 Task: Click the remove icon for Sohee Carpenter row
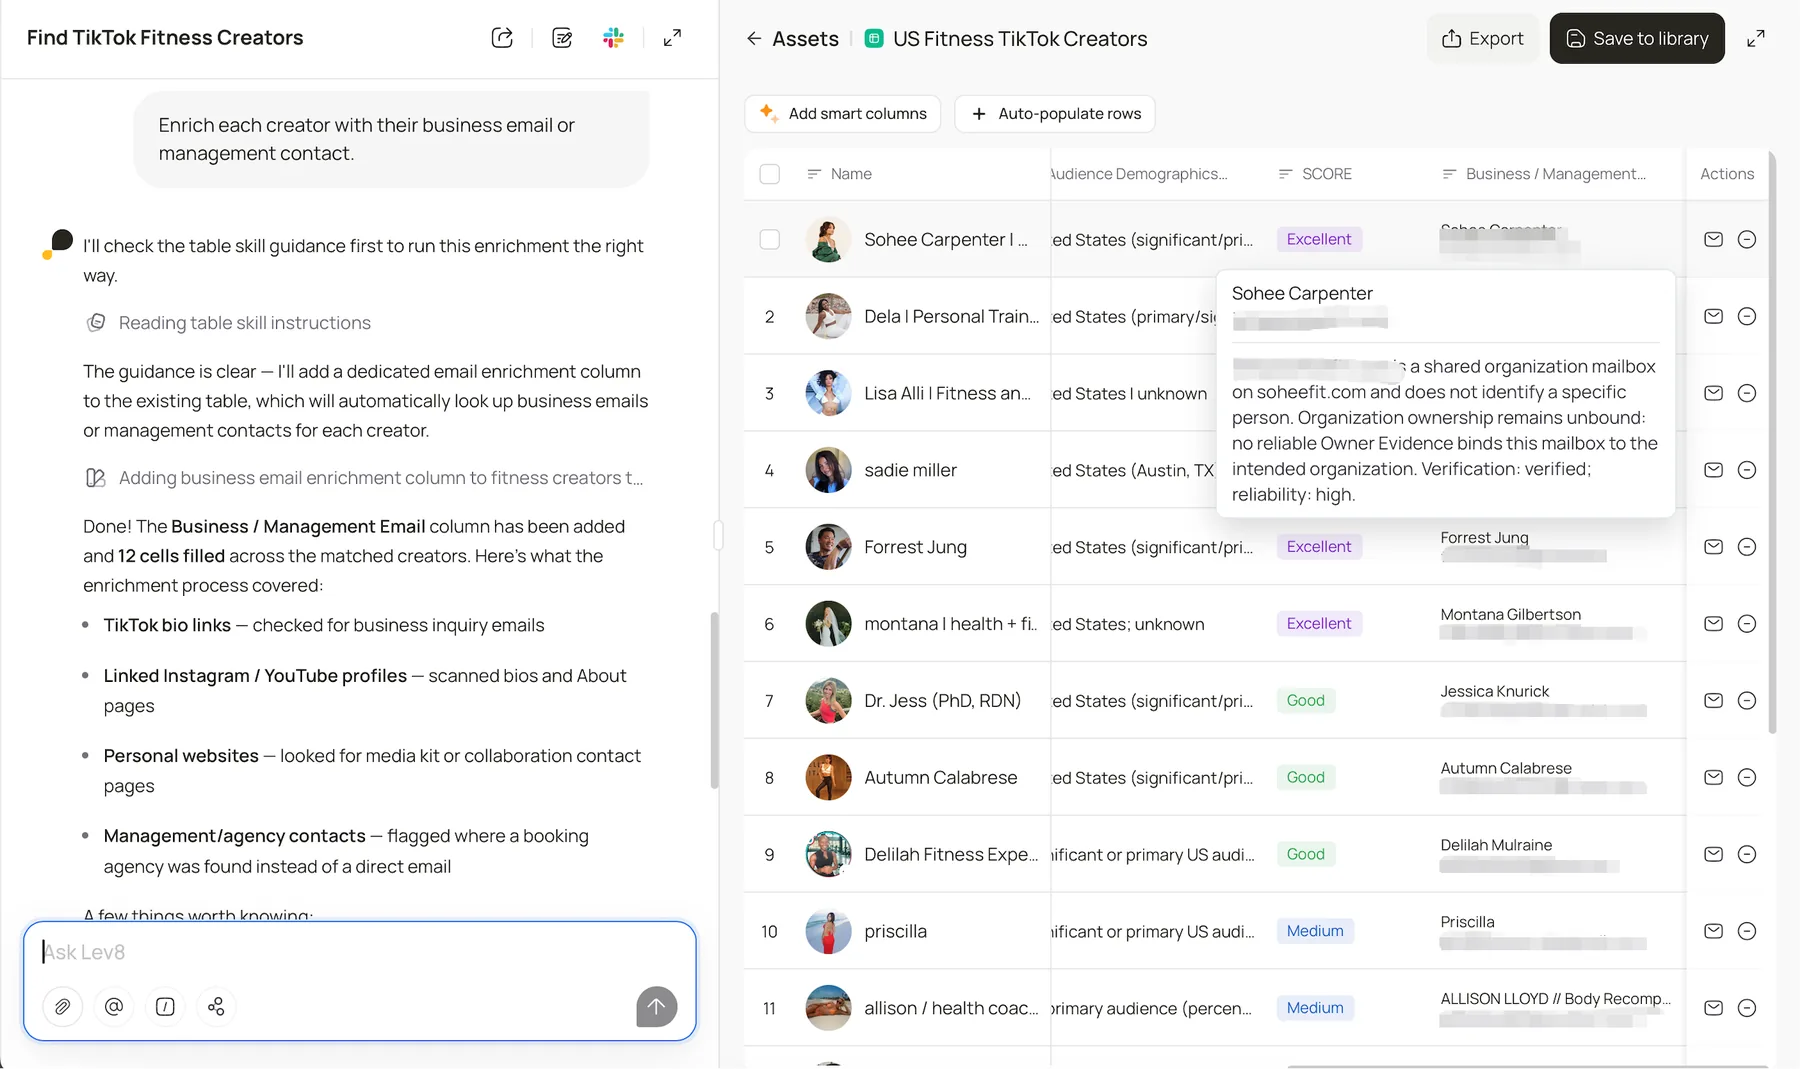[1747, 239]
